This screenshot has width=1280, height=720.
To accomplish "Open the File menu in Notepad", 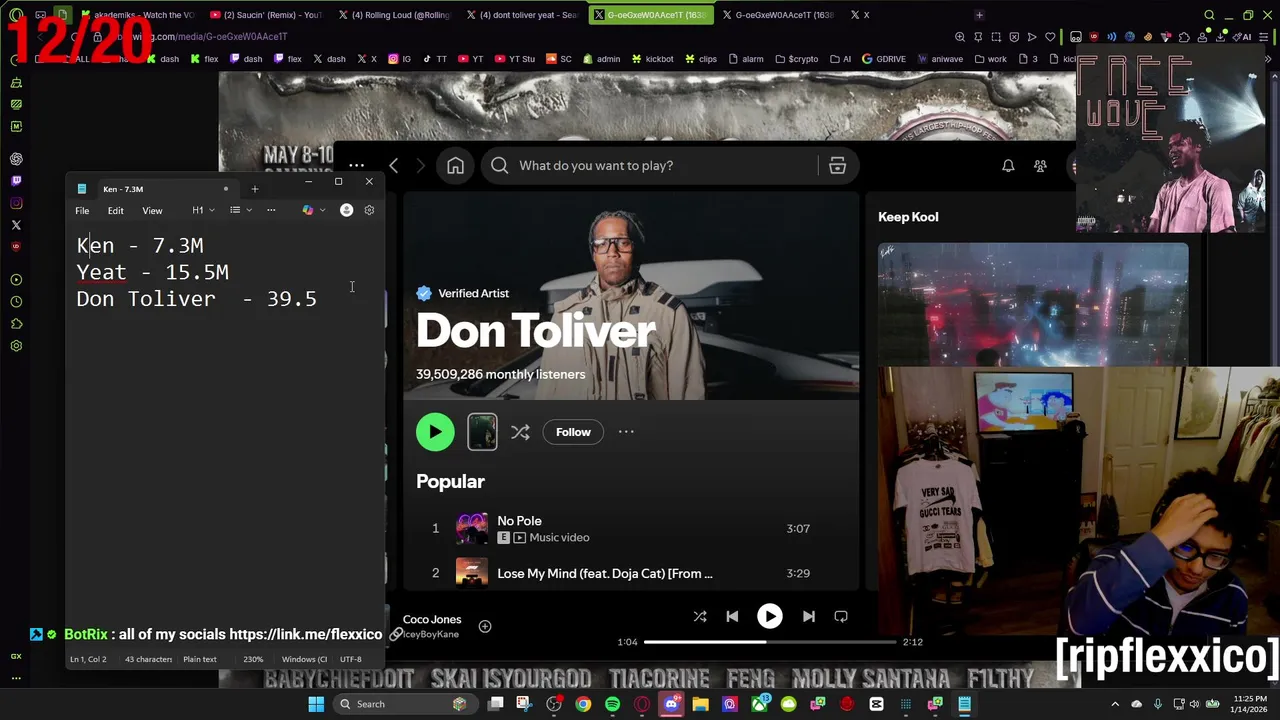I will (x=82, y=211).
